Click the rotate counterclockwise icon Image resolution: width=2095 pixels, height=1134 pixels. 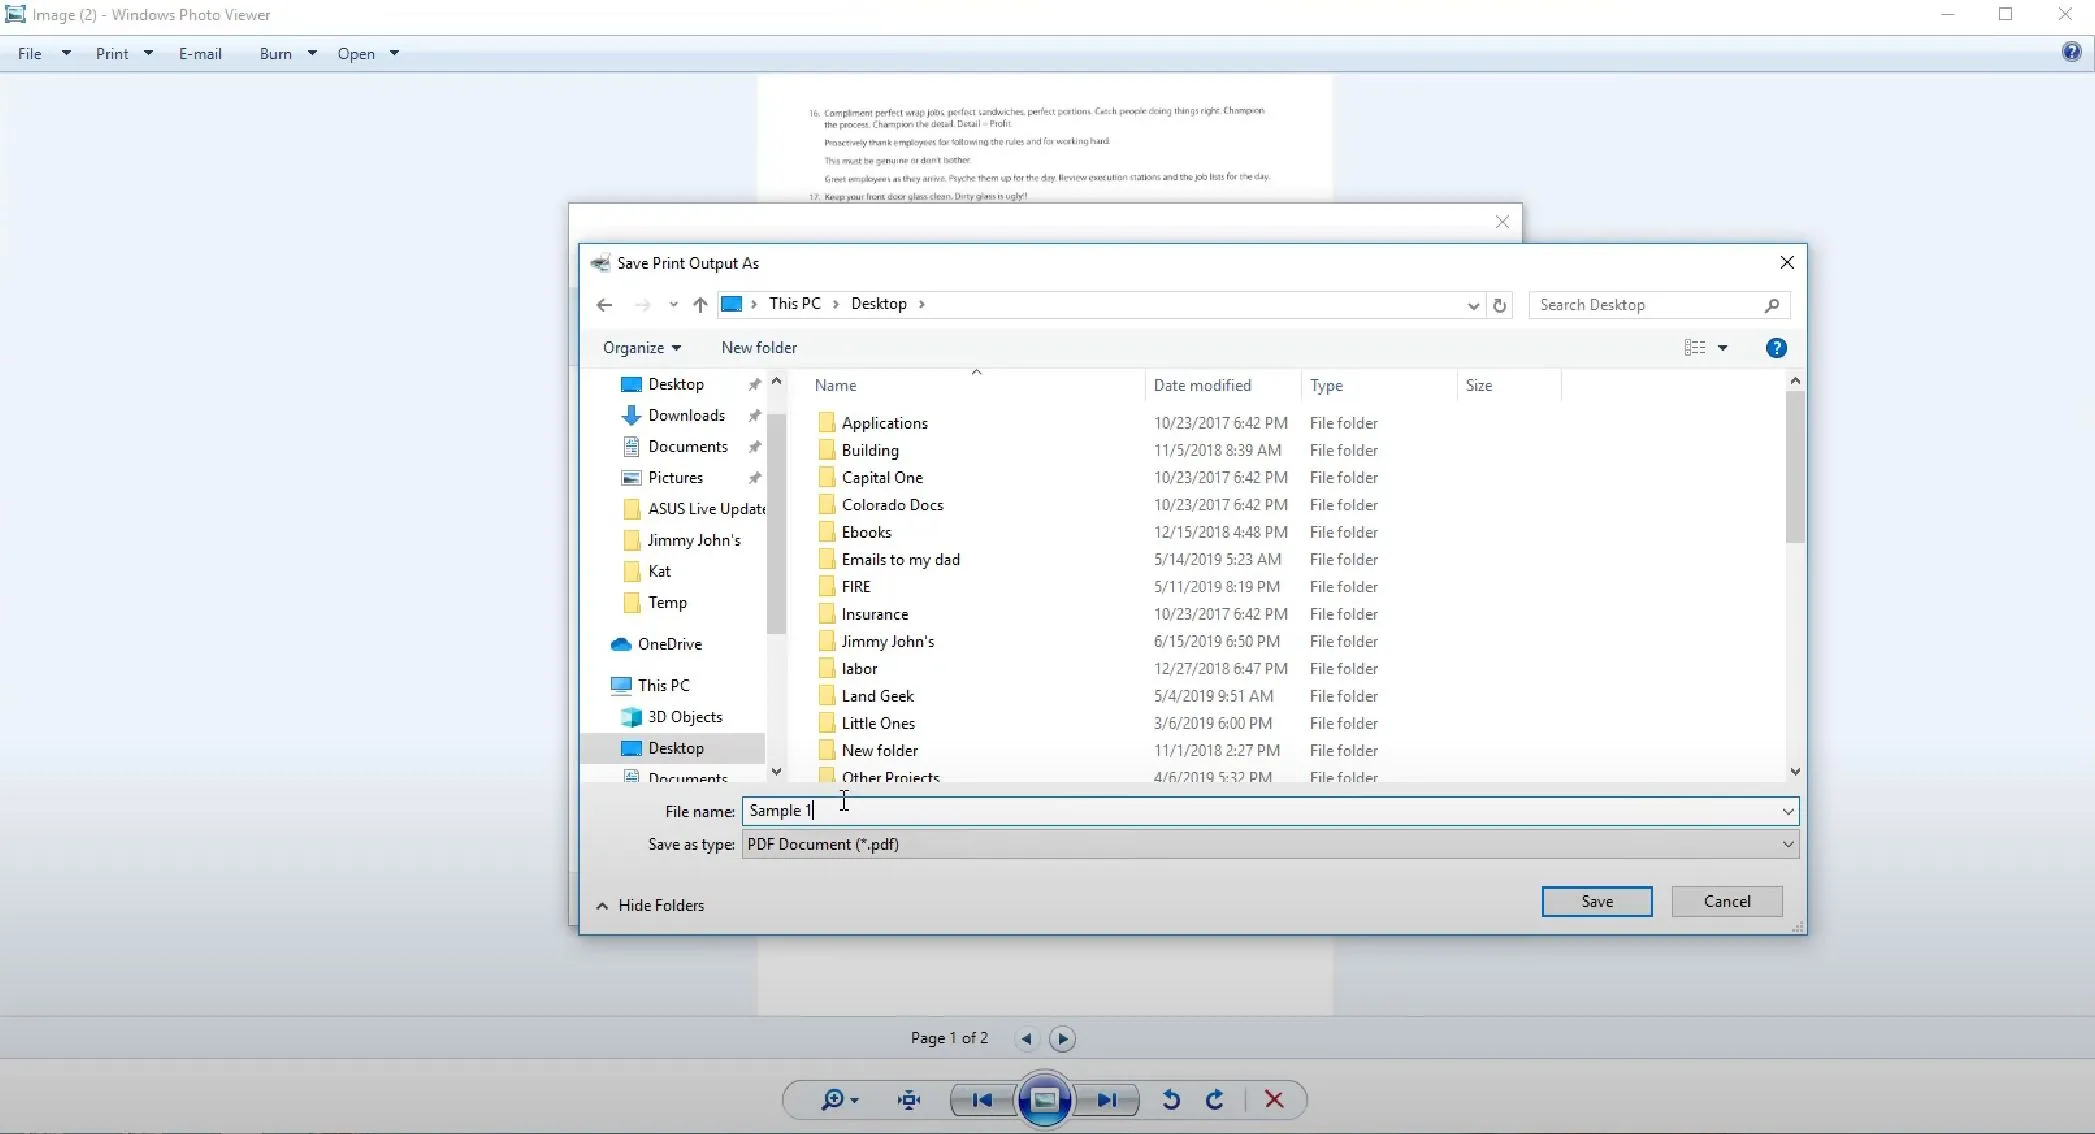[1170, 1099]
